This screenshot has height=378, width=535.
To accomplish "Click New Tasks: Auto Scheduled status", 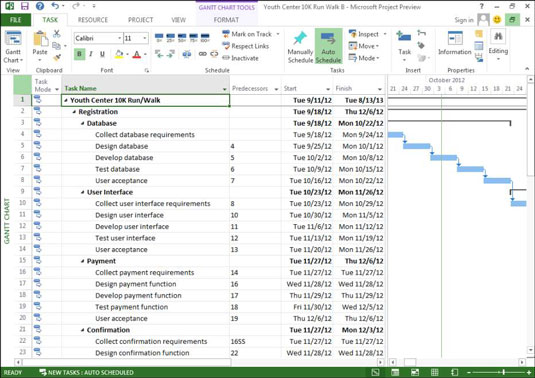I will tap(87, 373).
